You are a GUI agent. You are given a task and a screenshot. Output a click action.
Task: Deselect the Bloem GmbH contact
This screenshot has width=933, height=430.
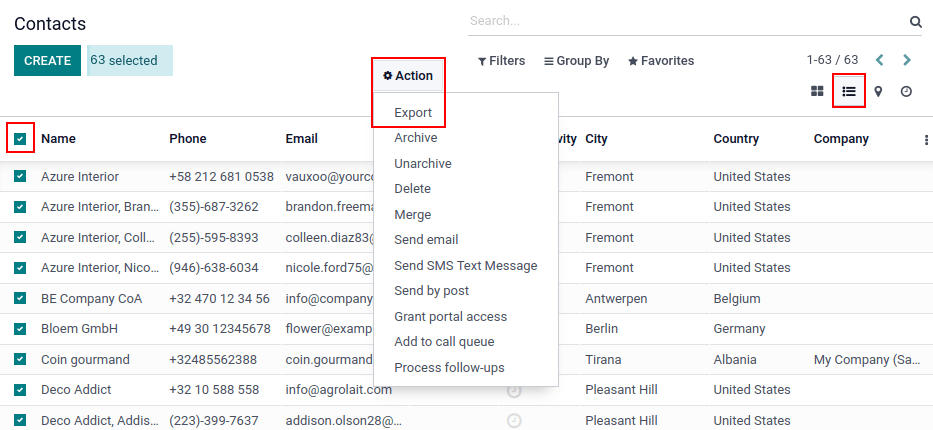coord(20,329)
